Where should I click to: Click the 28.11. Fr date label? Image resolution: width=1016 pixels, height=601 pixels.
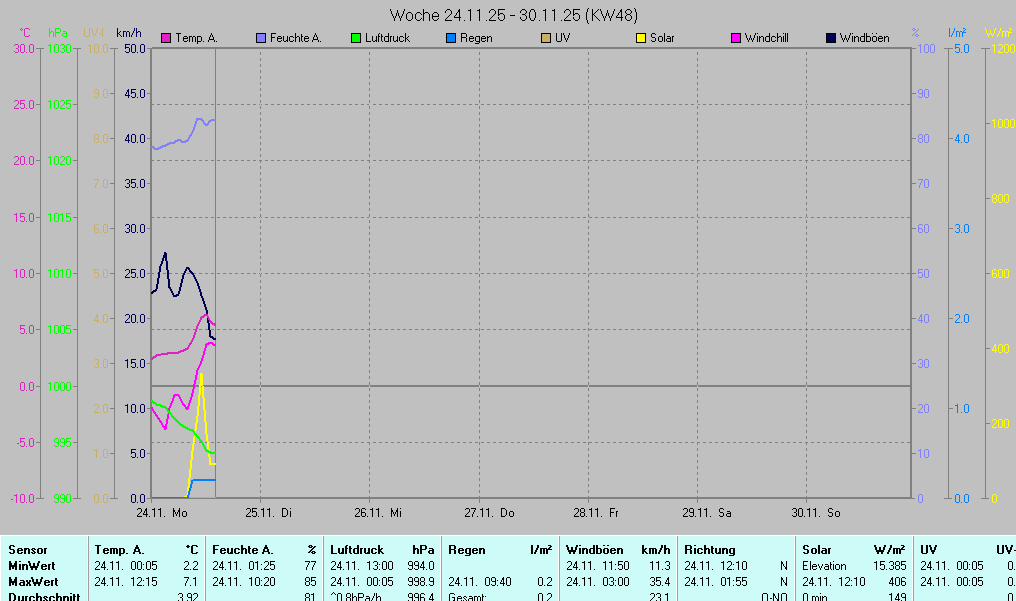click(596, 513)
